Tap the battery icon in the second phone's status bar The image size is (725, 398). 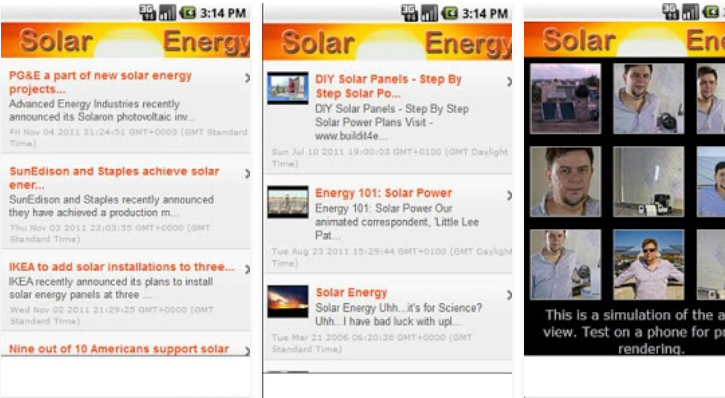point(449,13)
